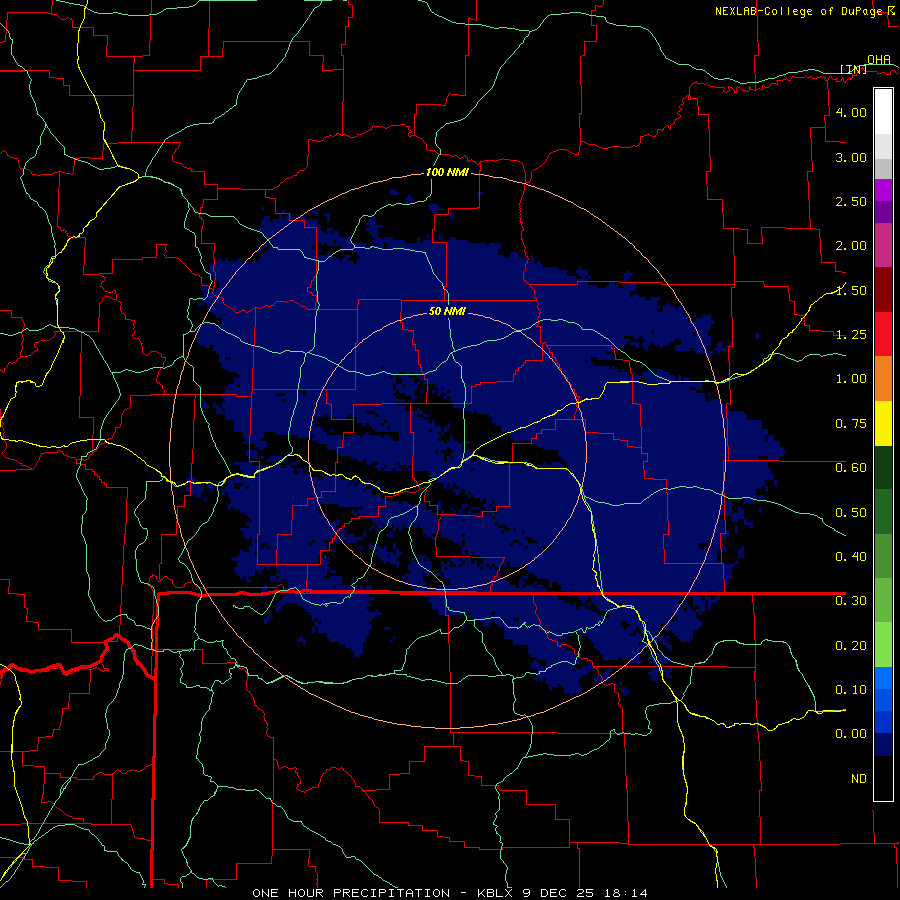Click the 0.00 legend value

click(851, 734)
